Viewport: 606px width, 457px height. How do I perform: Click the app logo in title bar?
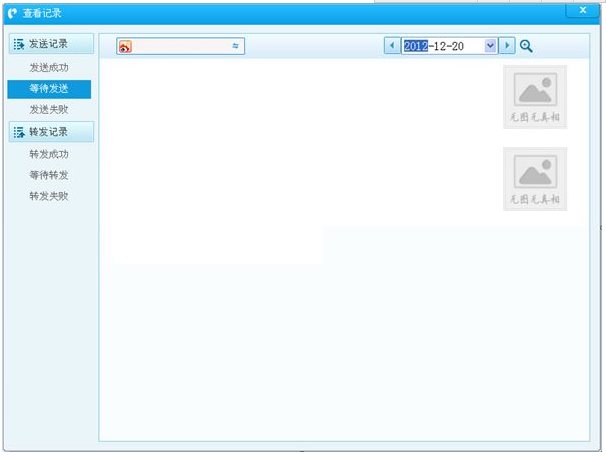(12, 14)
